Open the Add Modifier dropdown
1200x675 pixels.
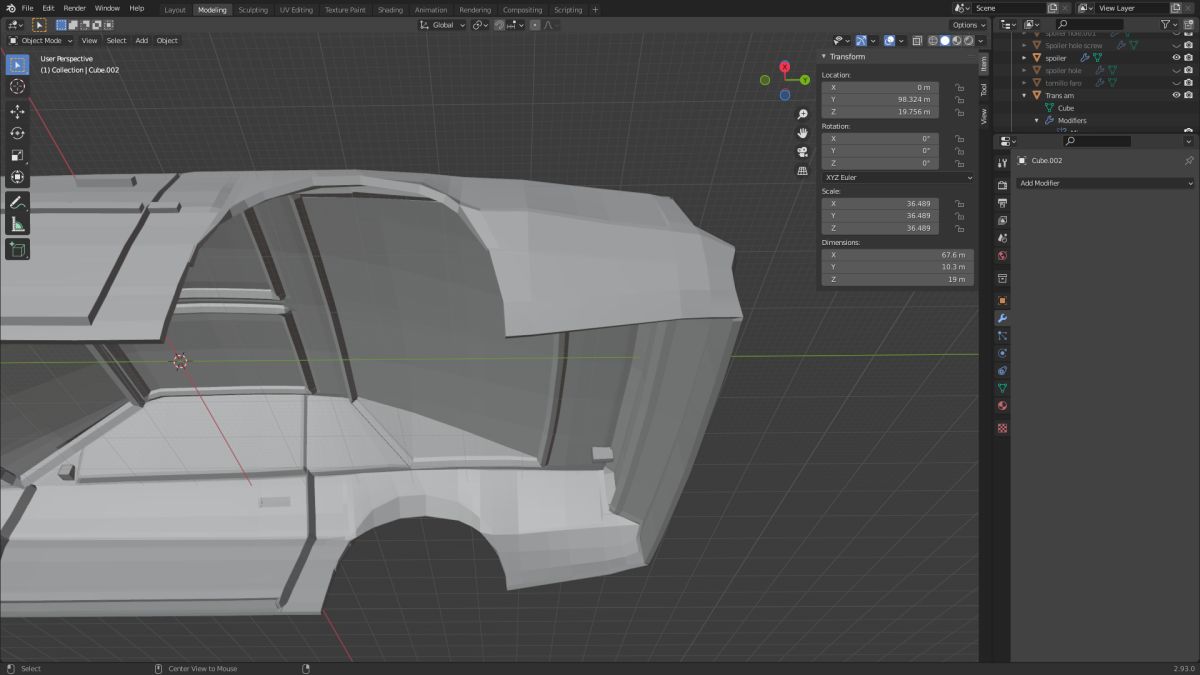tap(1105, 183)
